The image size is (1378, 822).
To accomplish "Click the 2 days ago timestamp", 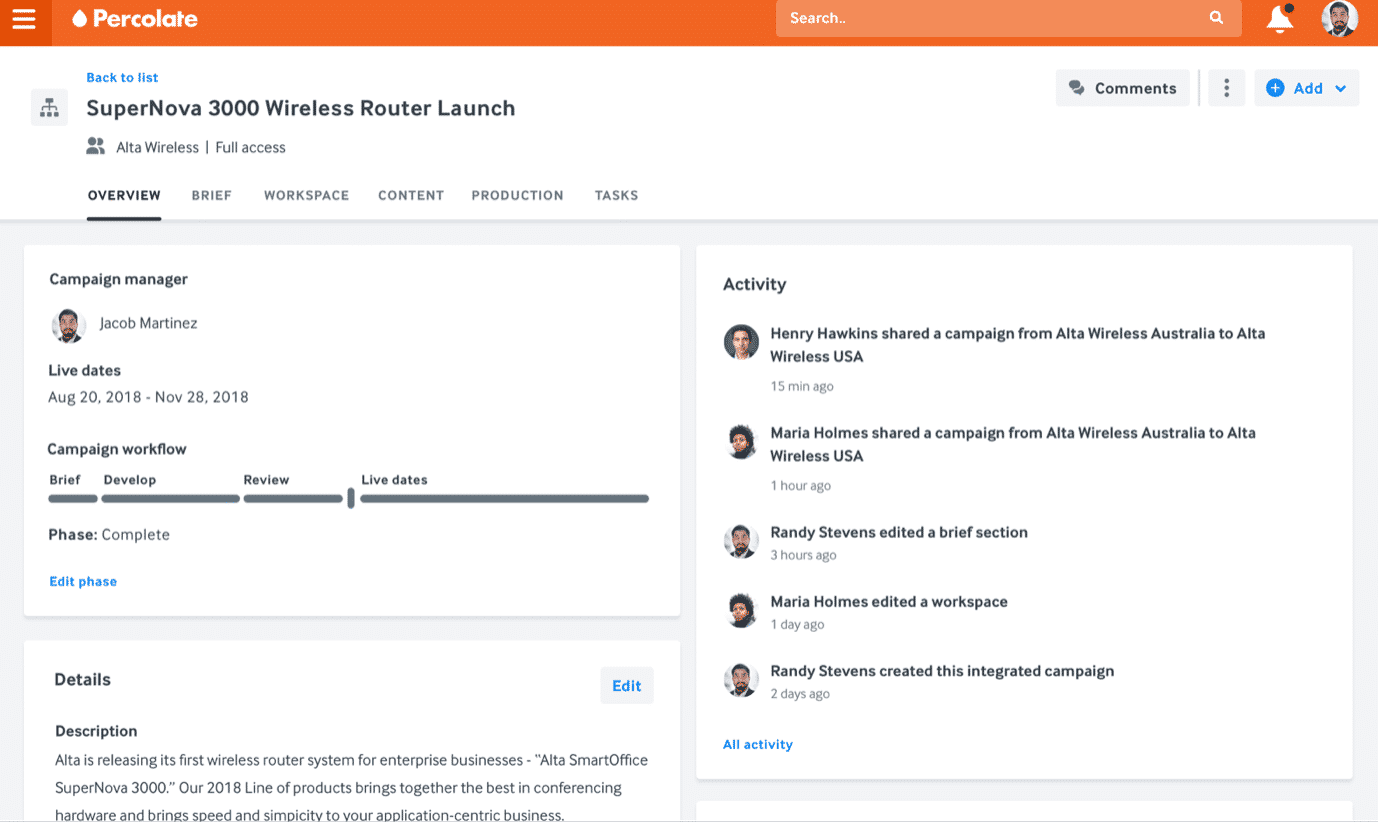I will click(x=800, y=694).
